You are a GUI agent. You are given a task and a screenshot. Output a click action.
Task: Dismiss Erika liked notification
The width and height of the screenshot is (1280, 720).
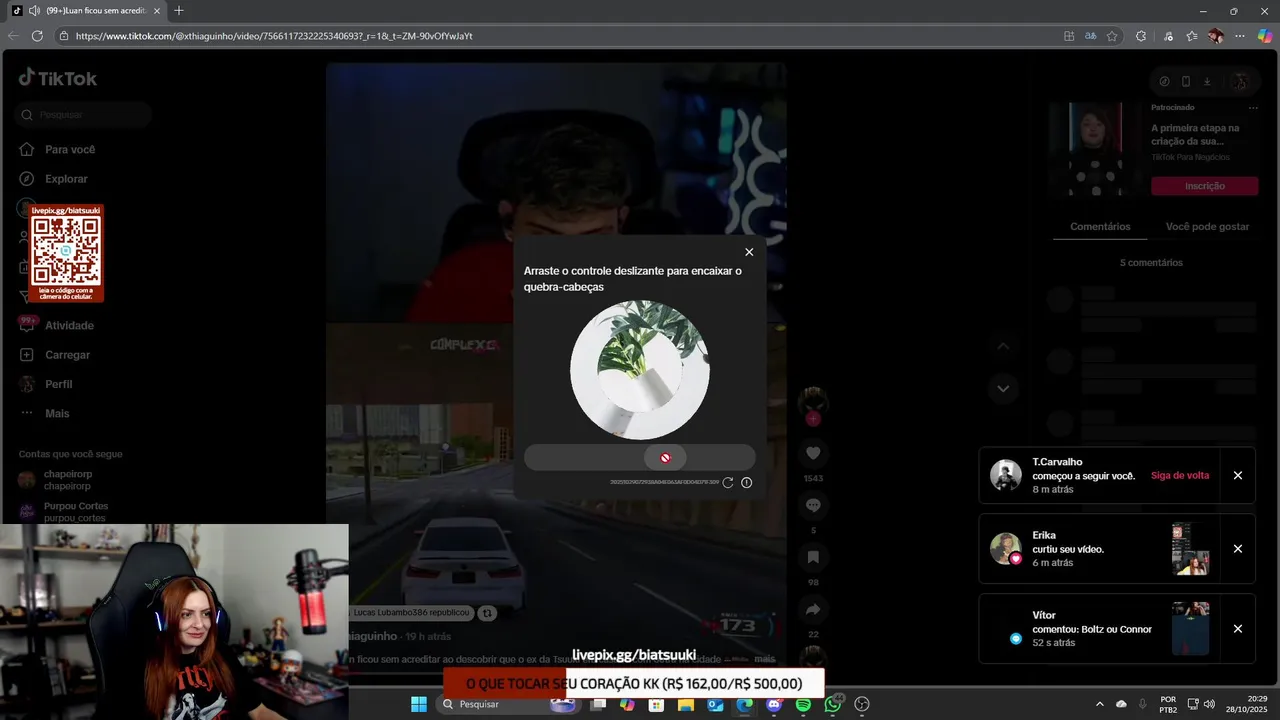[1238, 549]
